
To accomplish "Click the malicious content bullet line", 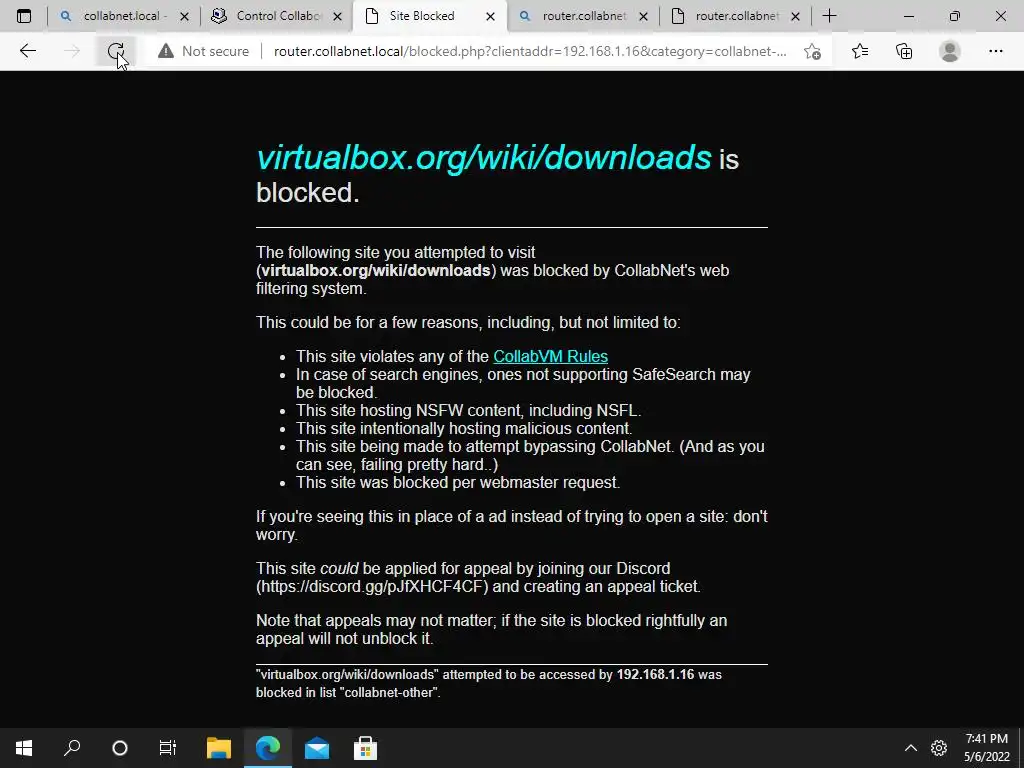I will tap(464, 428).
